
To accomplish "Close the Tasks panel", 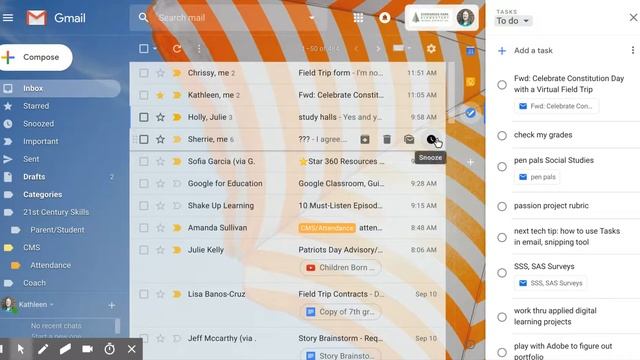I will pyautogui.click(x=633, y=18).
